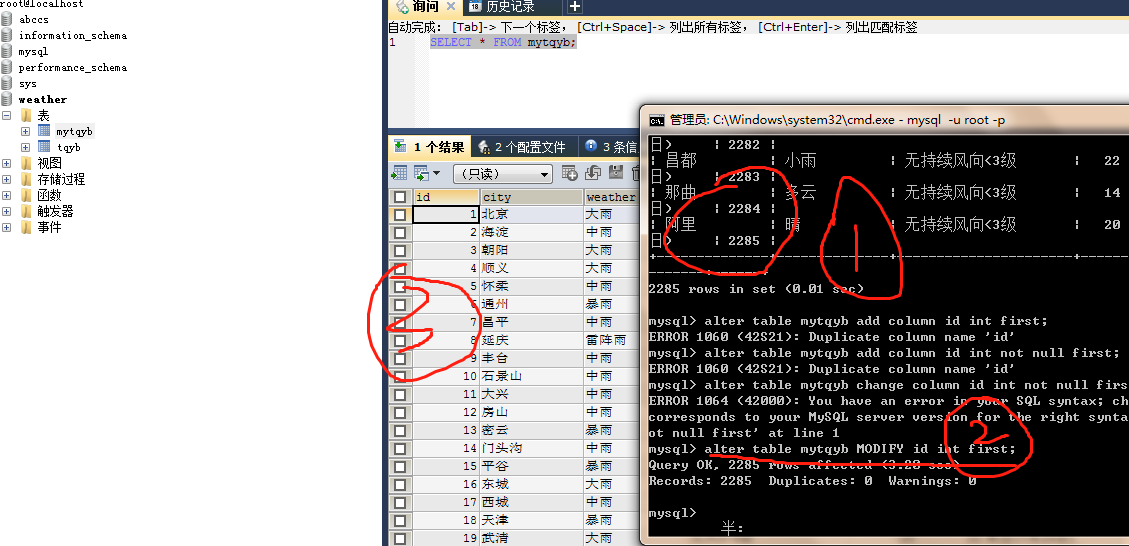Open the 1 个结果 result tab
Viewport: 1129px width, 546px height.
point(430,147)
